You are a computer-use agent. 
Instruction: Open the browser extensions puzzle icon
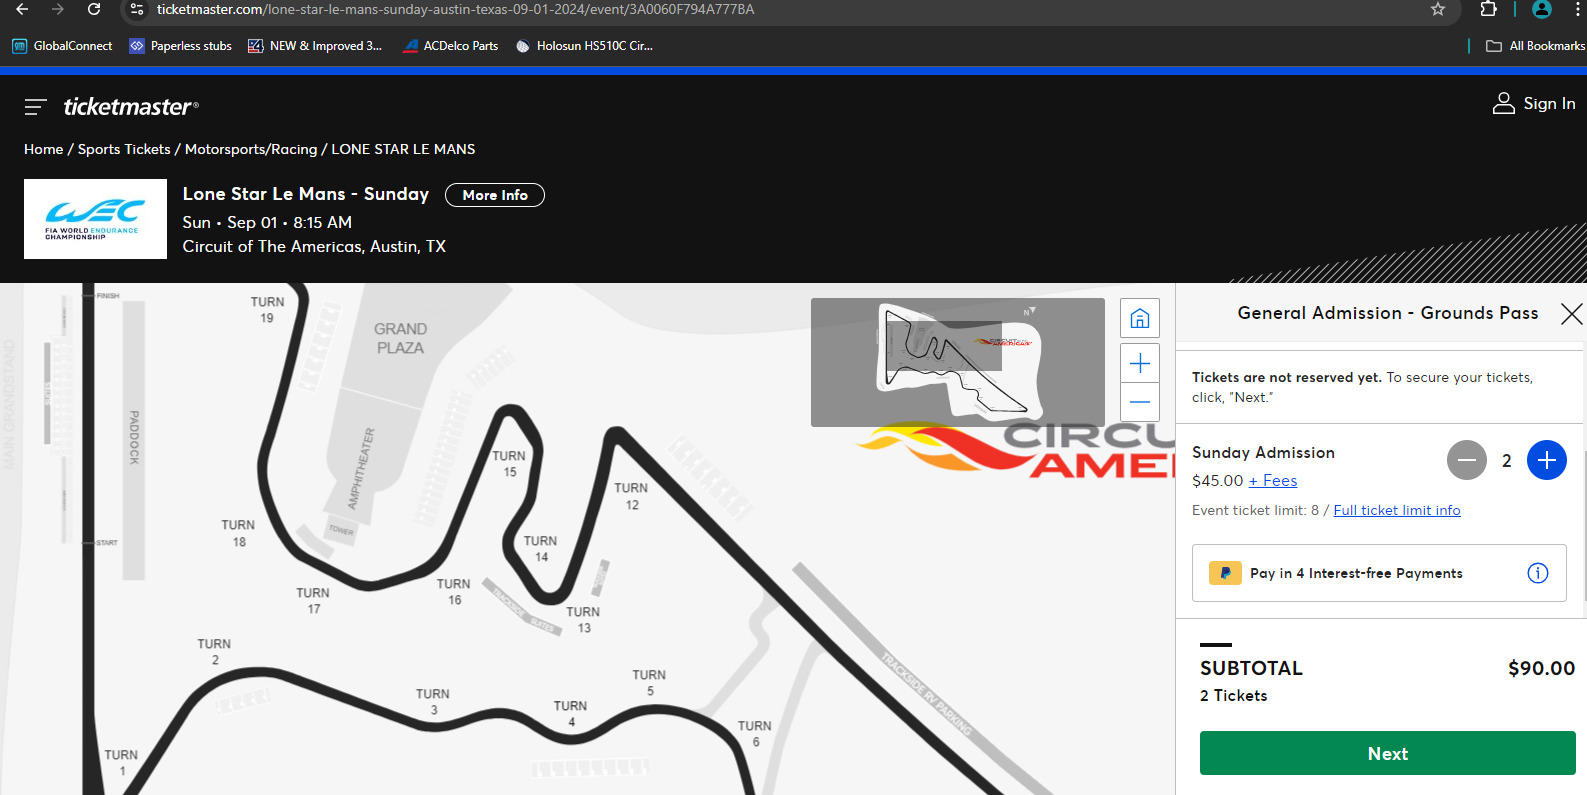(1489, 9)
